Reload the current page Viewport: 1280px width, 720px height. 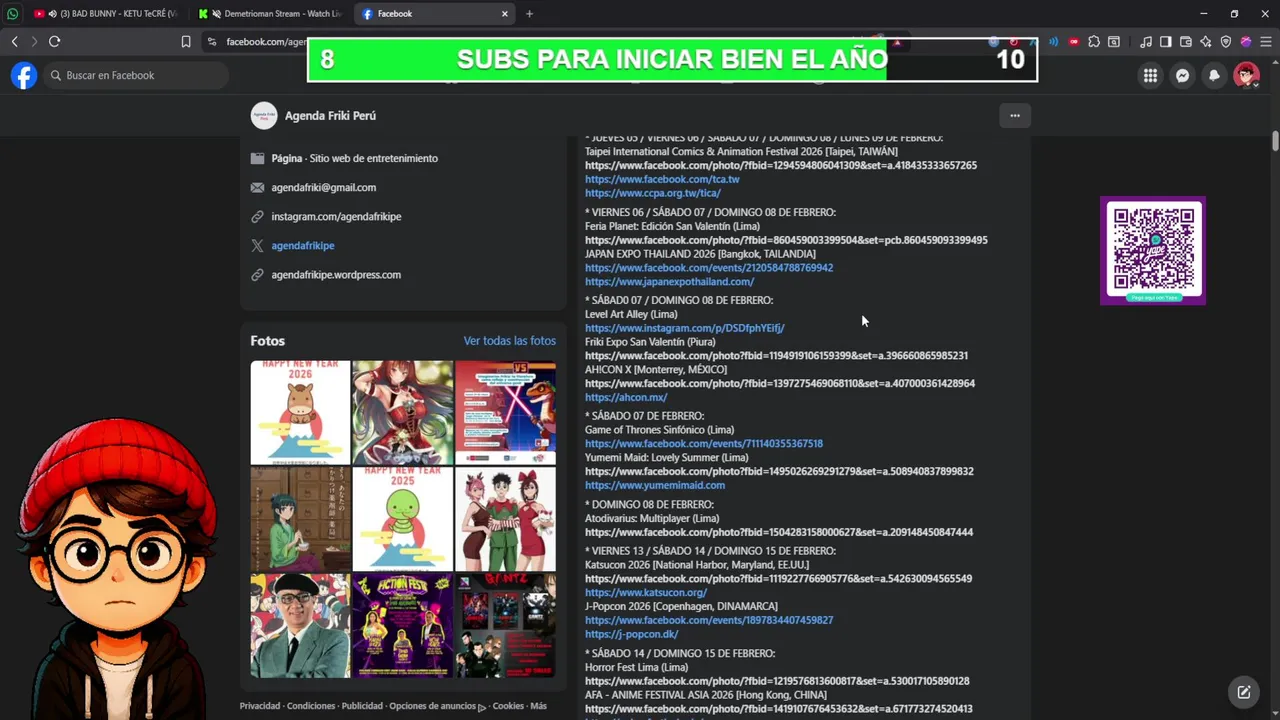click(x=55, y=42)
